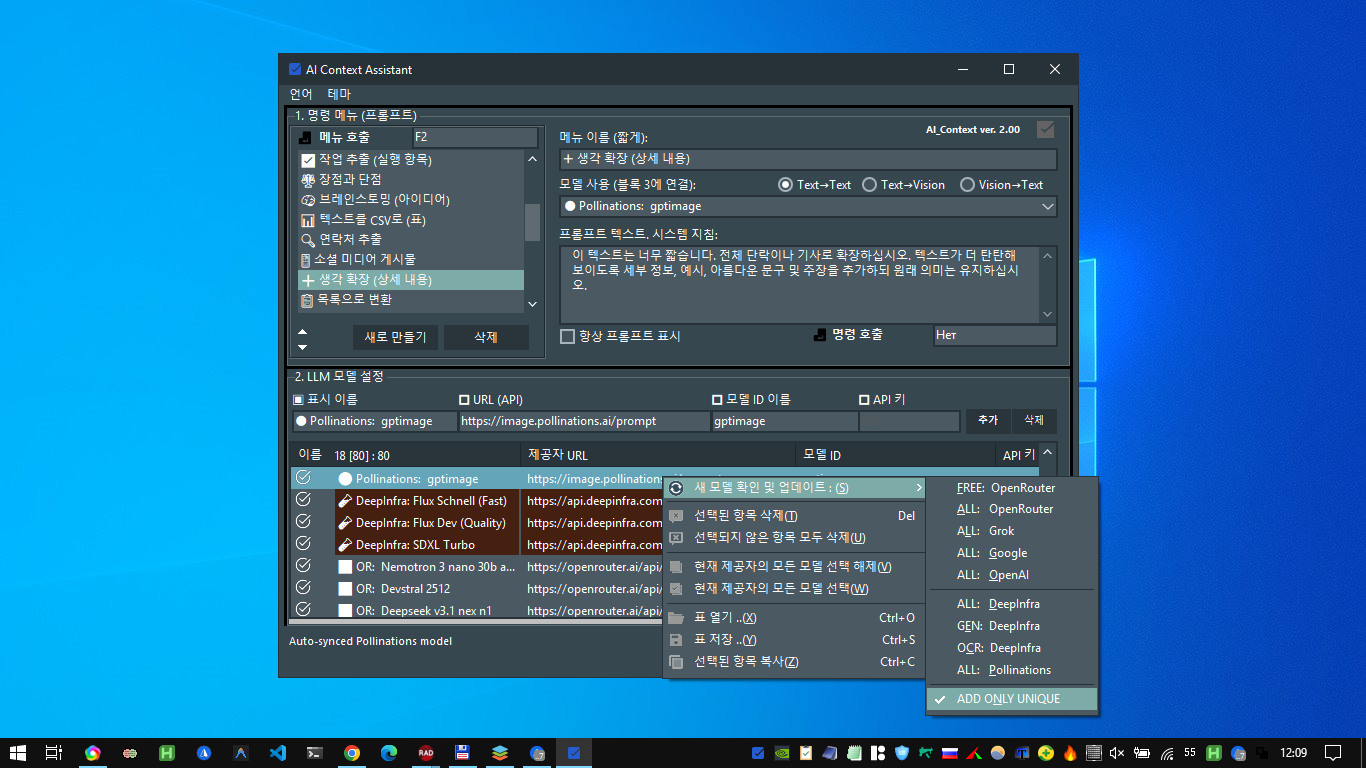
Task: Choose FREE: OpenRouter from the submenu
Action: (1012, 488)
